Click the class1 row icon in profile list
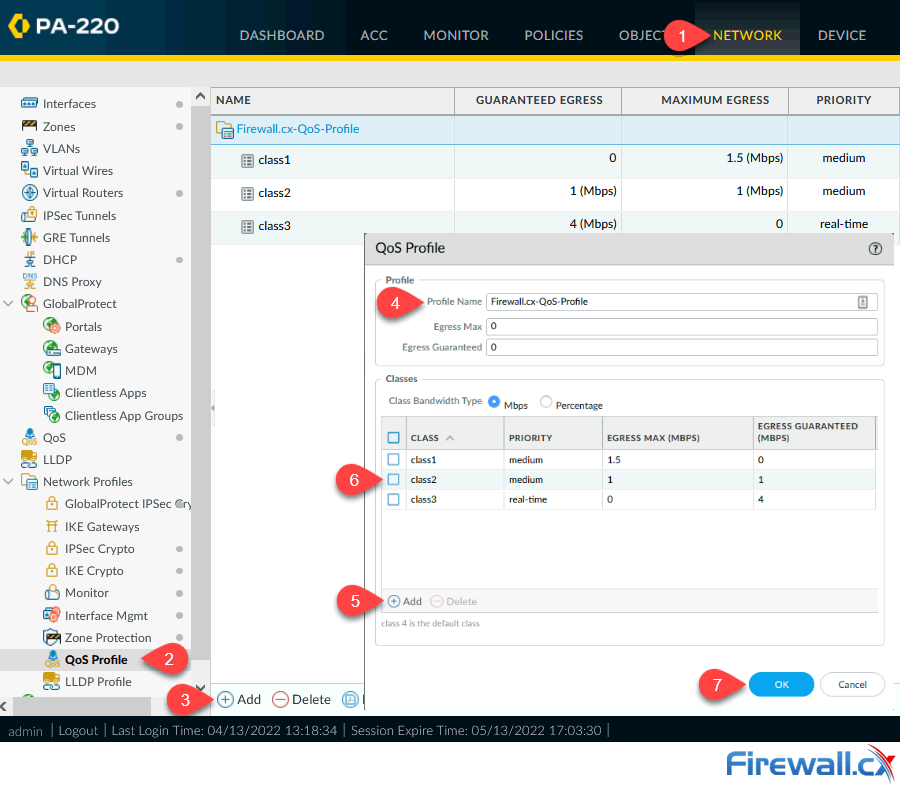The height and width of the screenshot is (785, 900). [247, 161]
